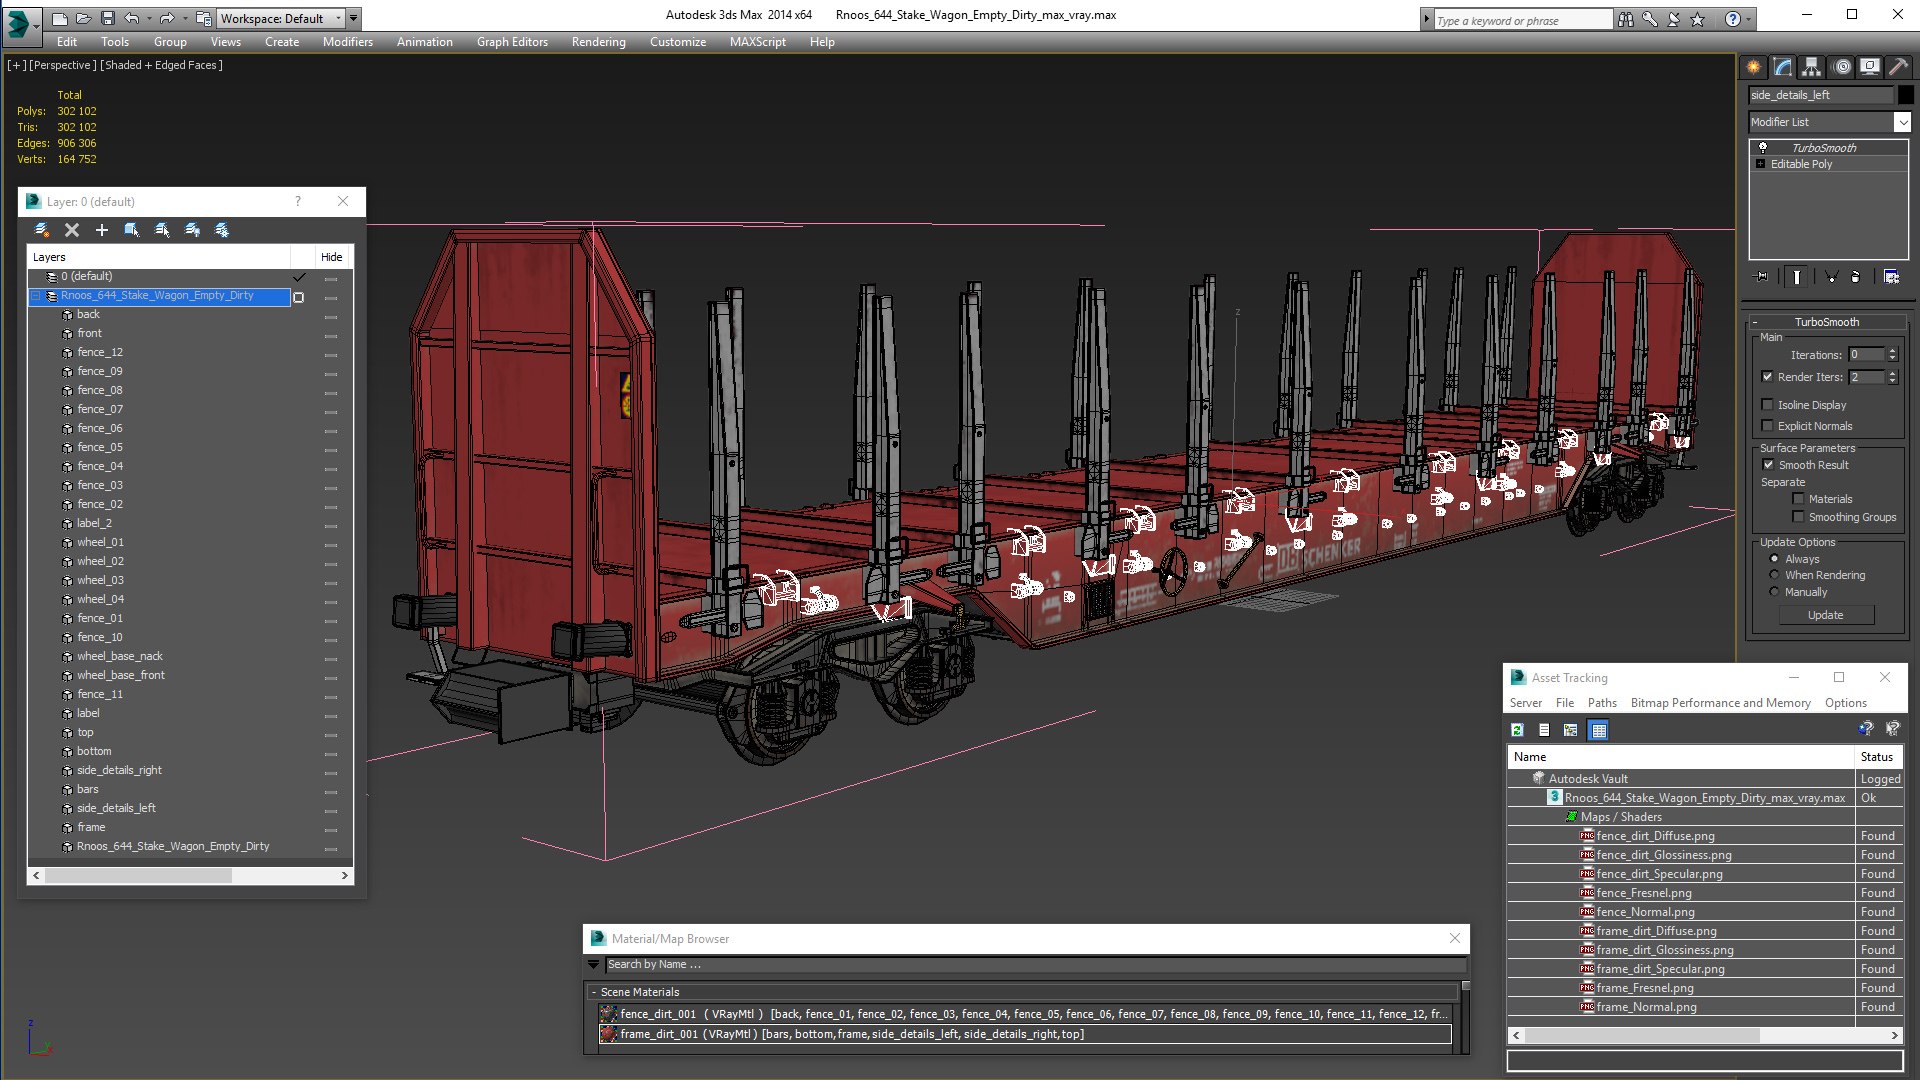Viewport: 1920px width, 1080px height.
Task: Expand Editable Poly sub-object tree
Action: click(1761, 164)
